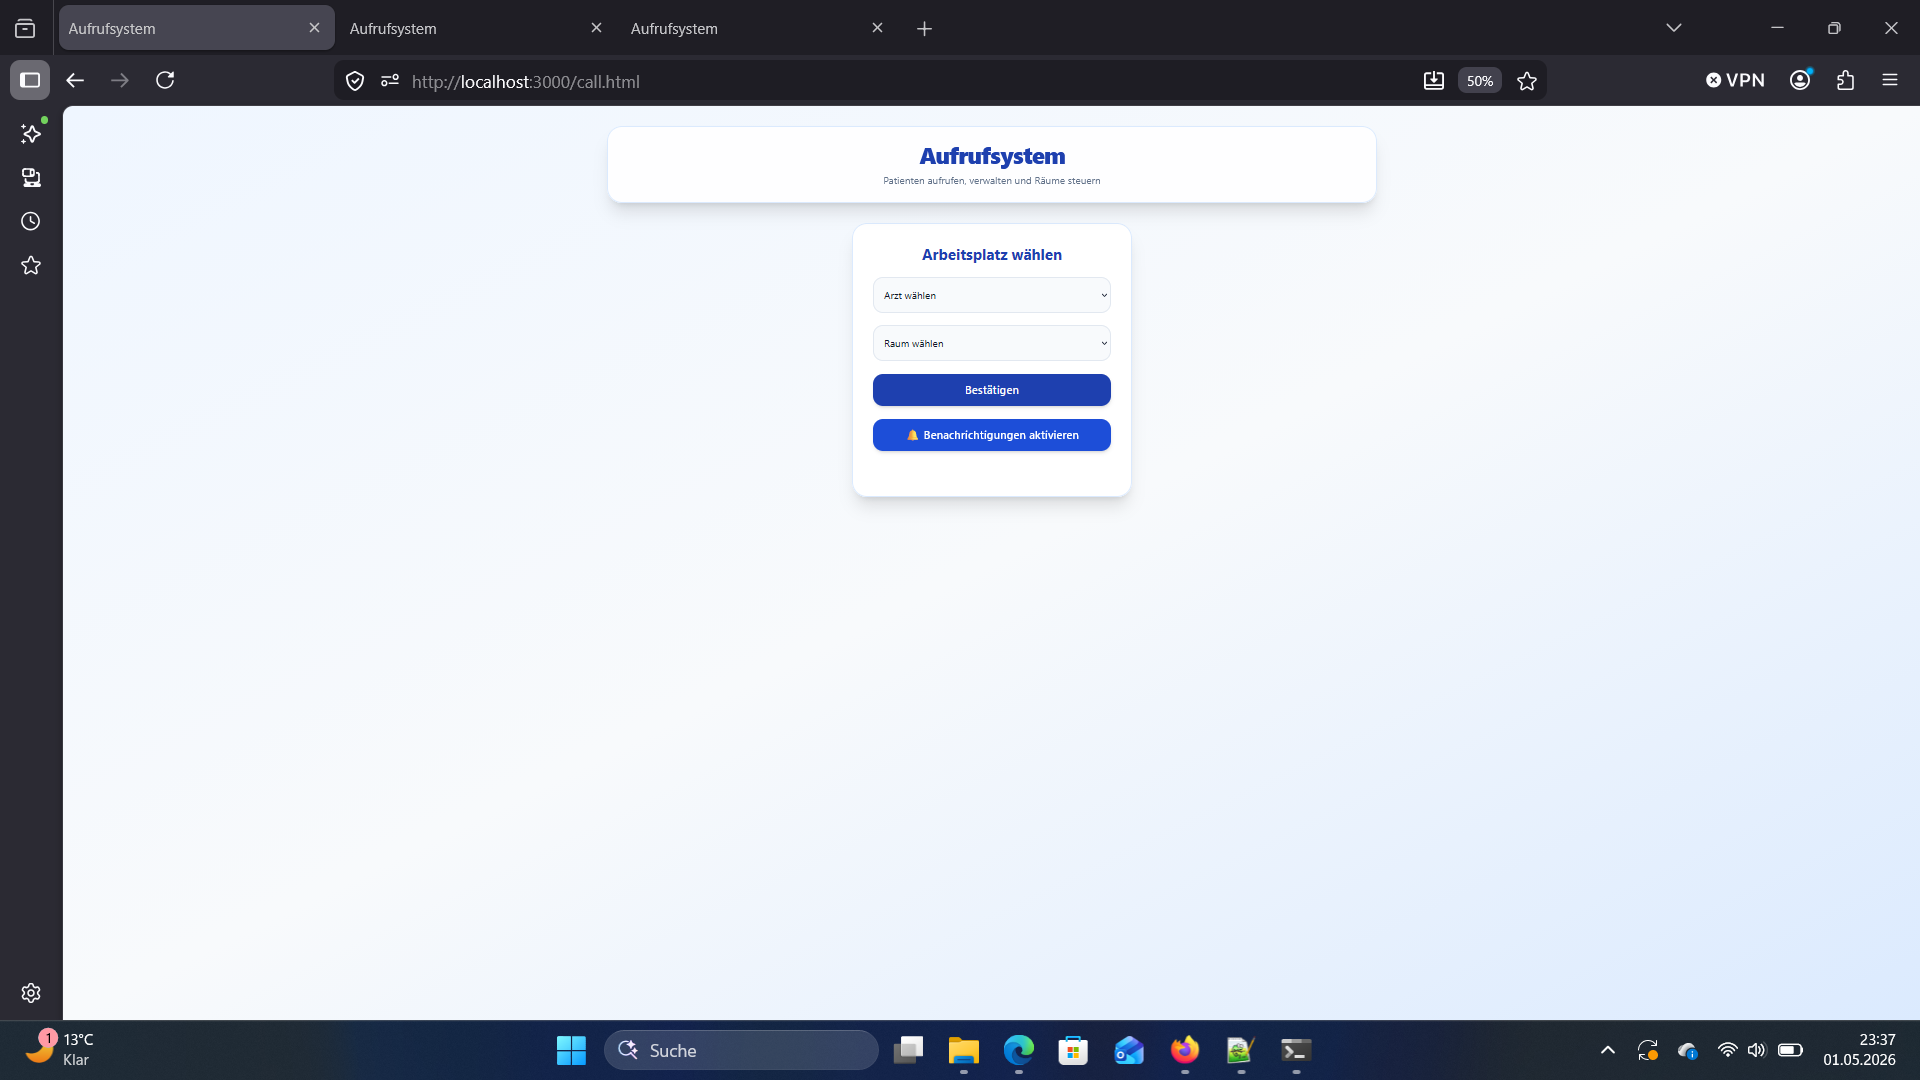
Task: Click the Suche taskbar search box
Action: [x=741, y=1050]
